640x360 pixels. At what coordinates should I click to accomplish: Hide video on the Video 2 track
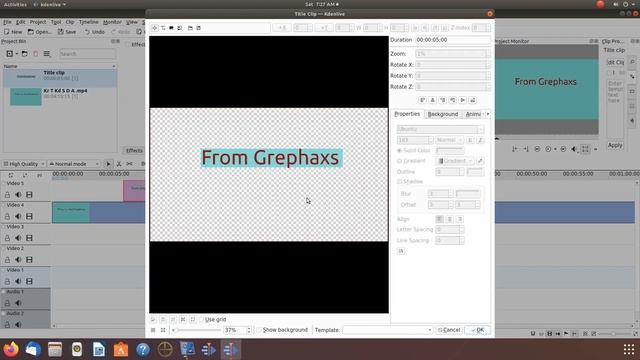[x=29, y=260]
